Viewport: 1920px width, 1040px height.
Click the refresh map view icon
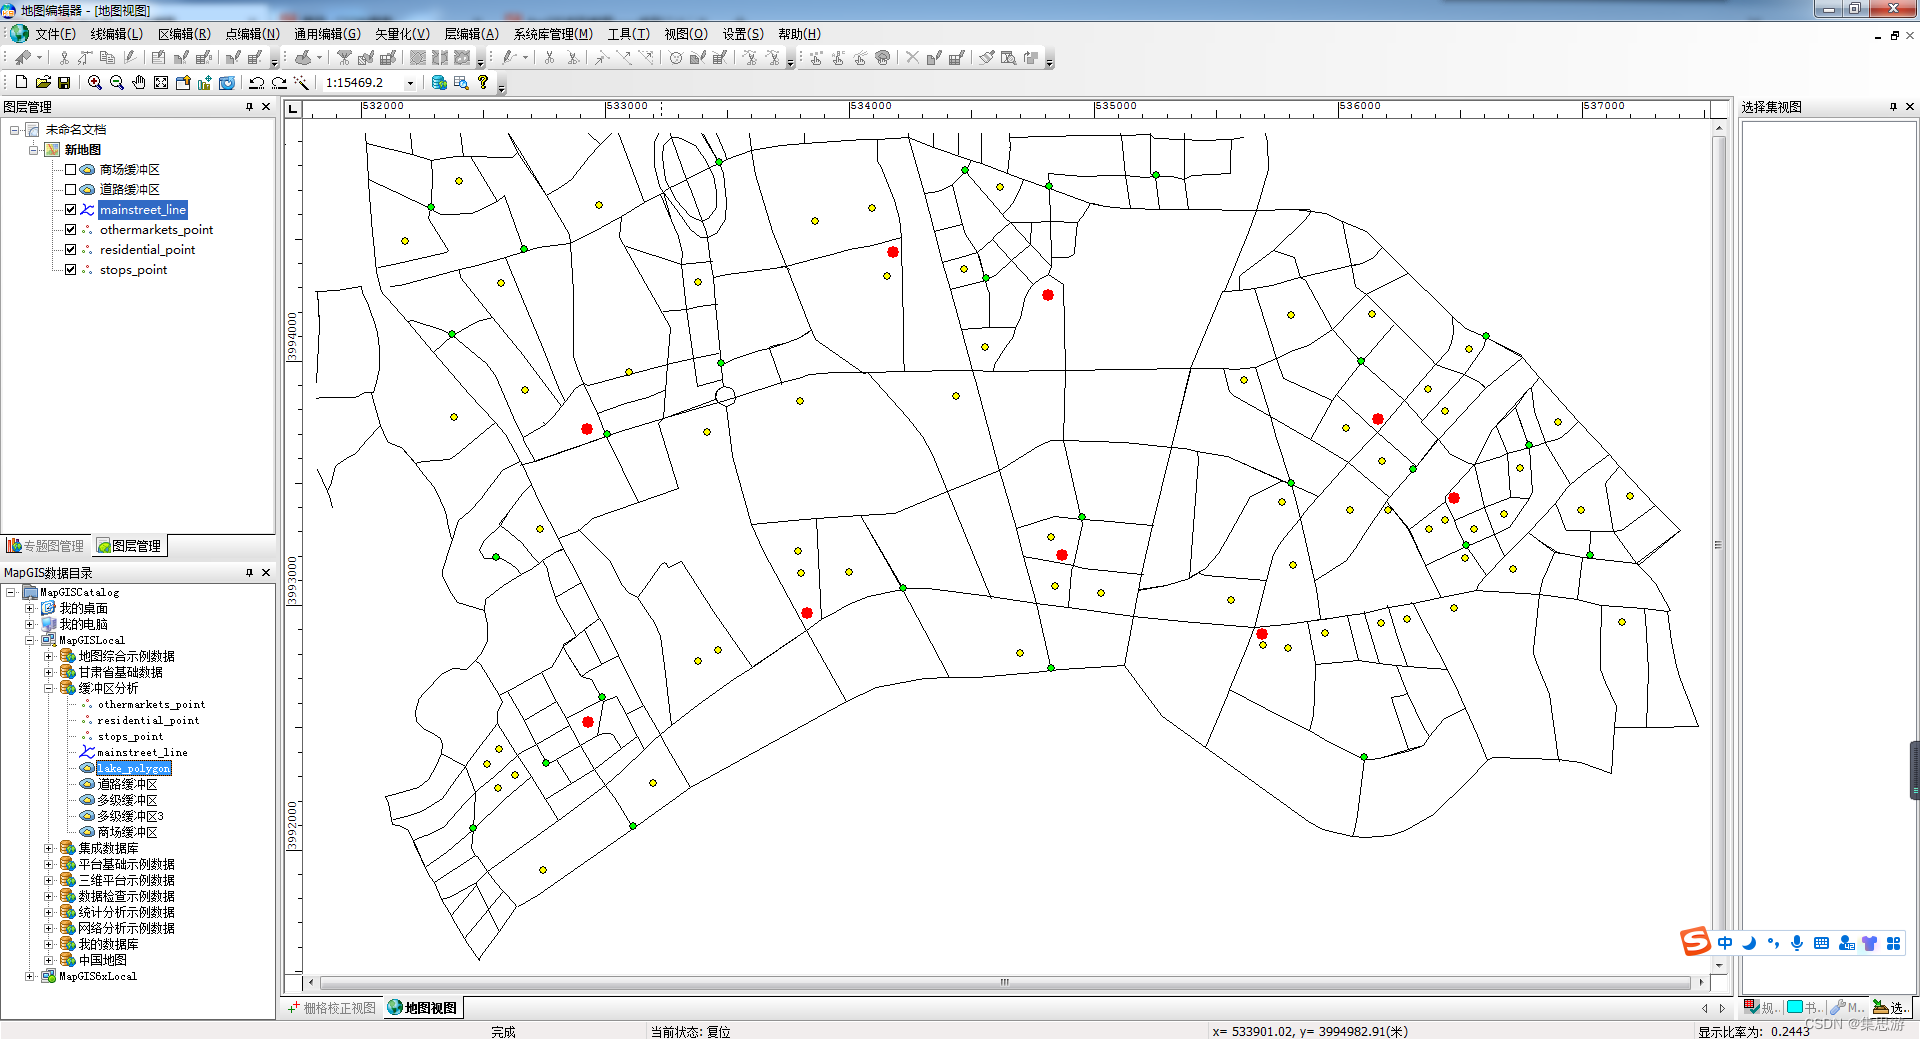(x=227, y=82)
